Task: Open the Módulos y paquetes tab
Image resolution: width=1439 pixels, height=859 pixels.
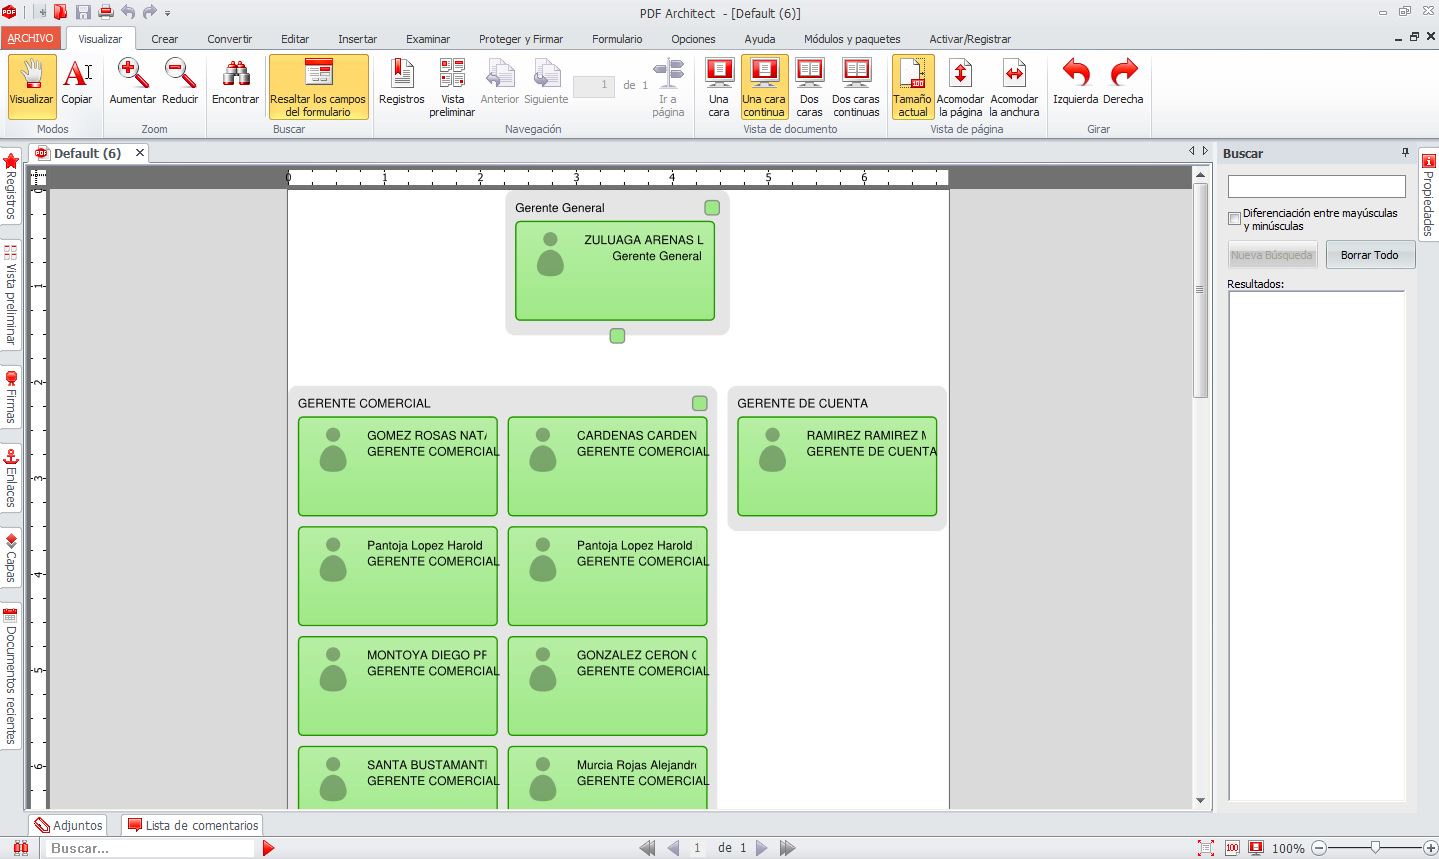Action: tap(852, 39)
